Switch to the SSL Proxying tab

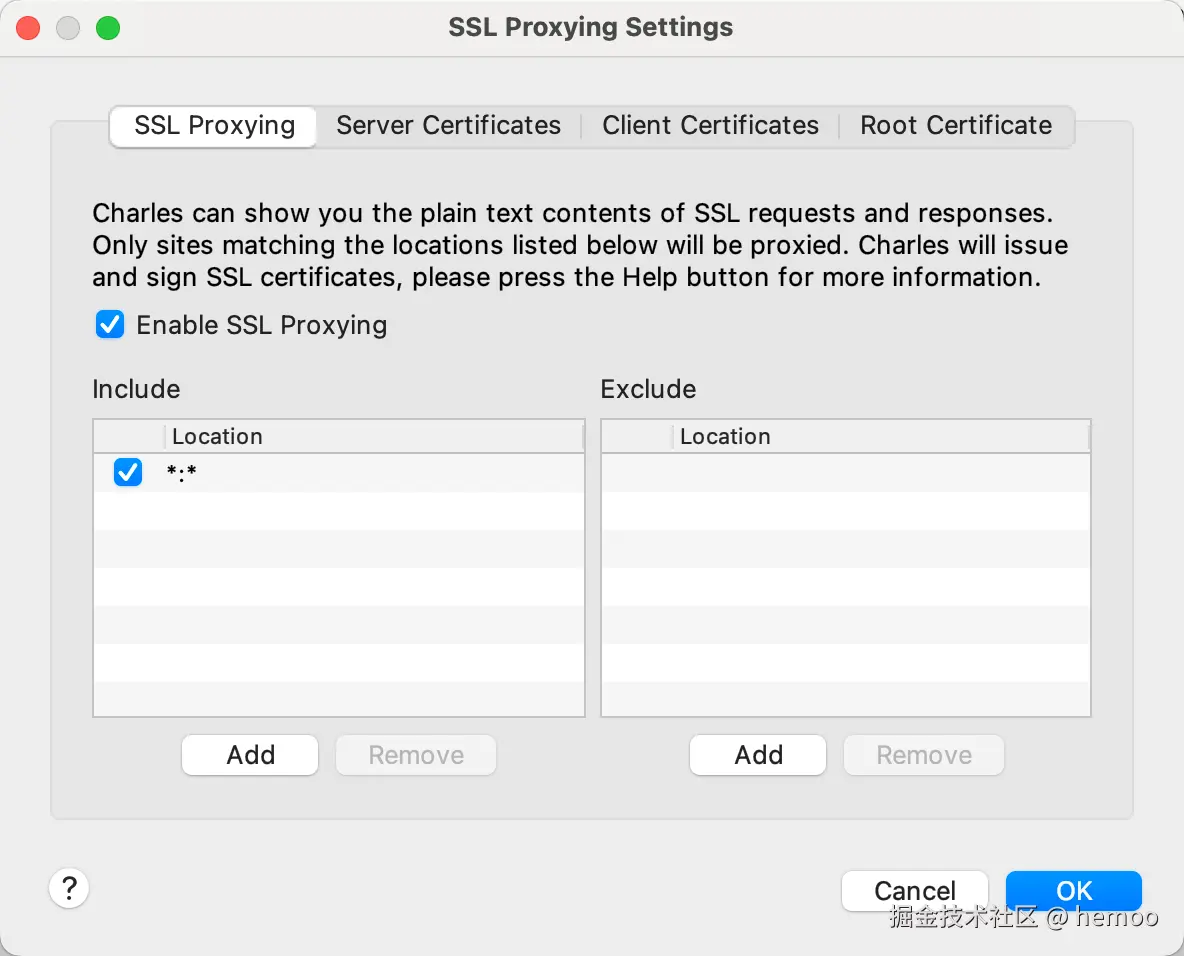coord(214,126)
